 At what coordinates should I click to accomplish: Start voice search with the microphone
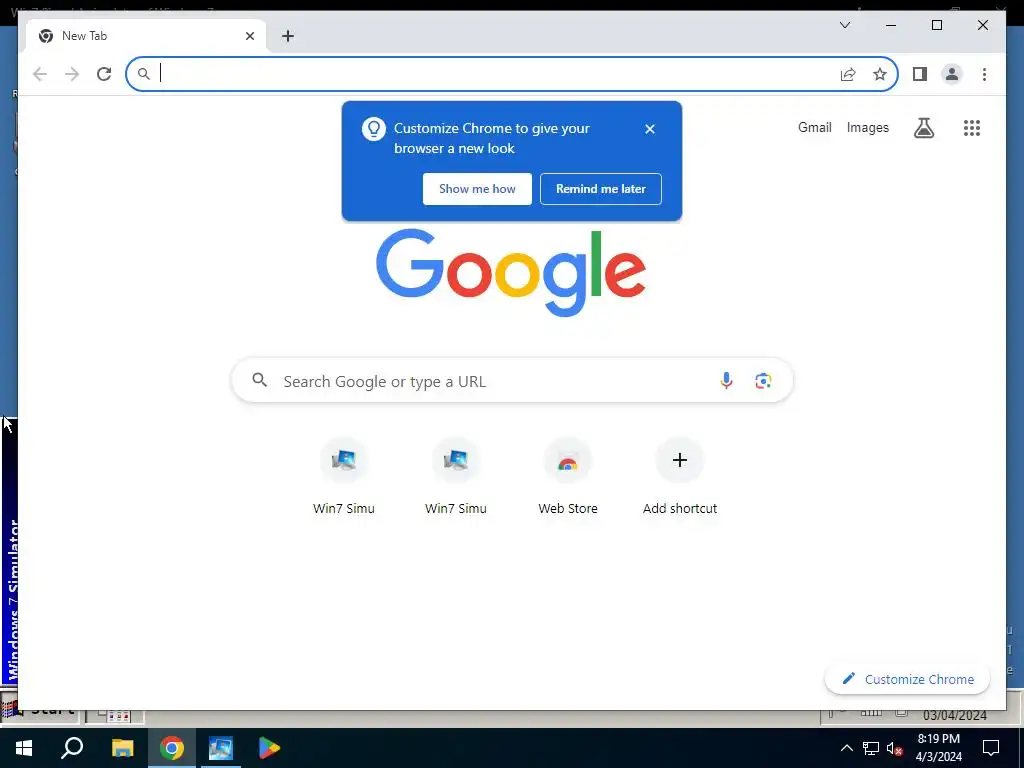pos(726,381)
